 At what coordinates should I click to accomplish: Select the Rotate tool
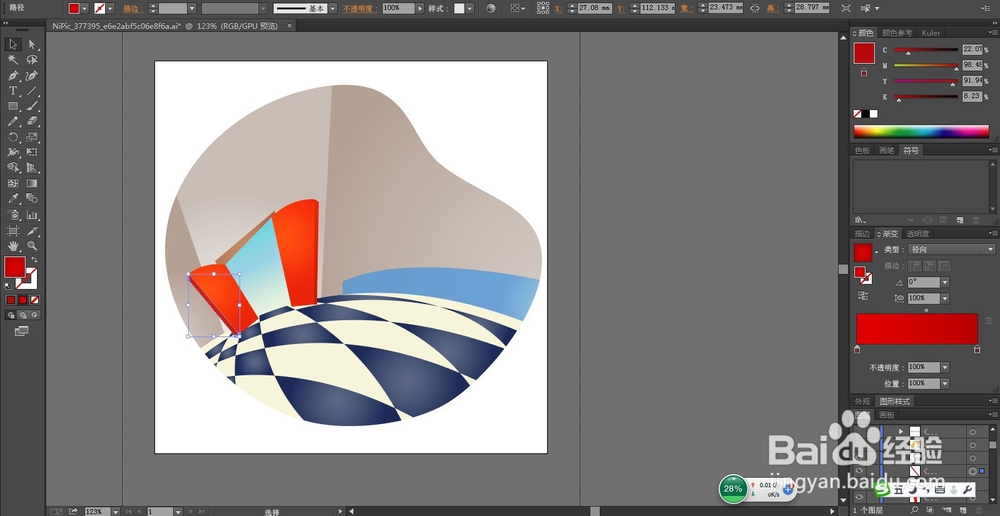(x=13, y=137)
